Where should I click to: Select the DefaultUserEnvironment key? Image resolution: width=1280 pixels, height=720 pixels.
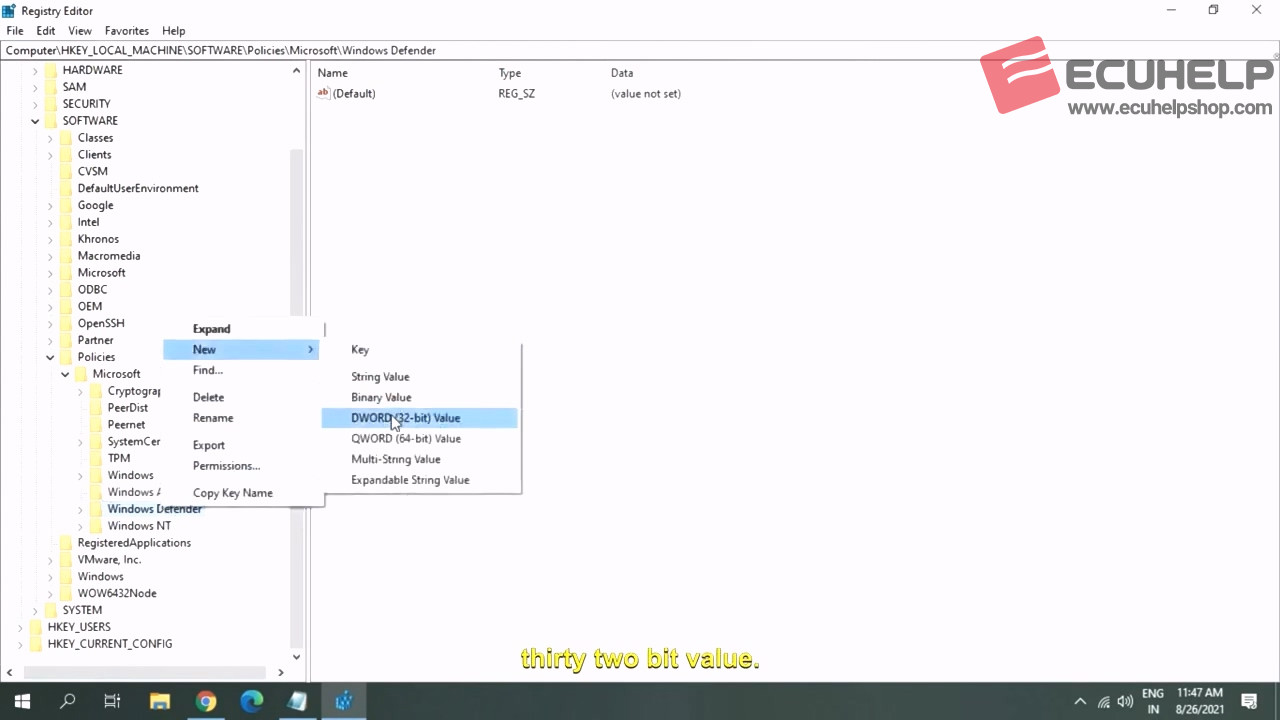(x=138, y=188)
